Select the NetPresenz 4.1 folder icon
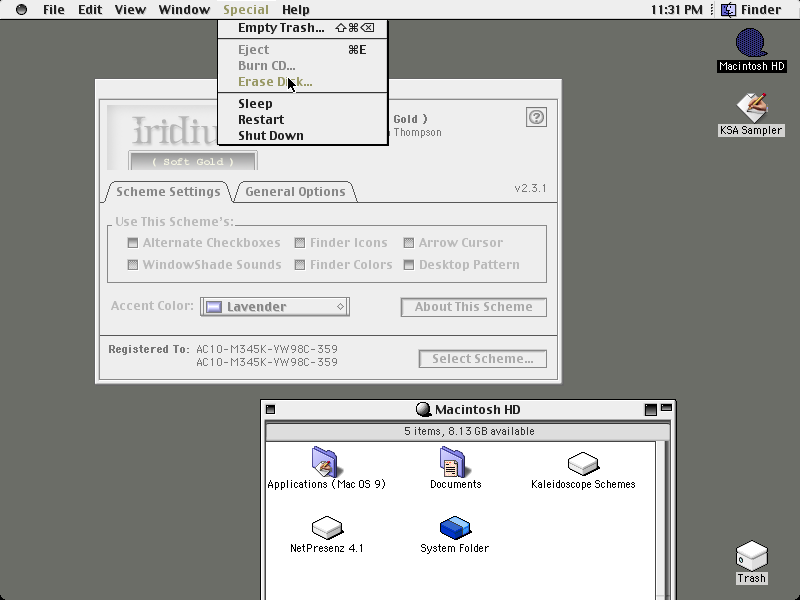The height and width of the screenshot is (600, 800). 327,528
